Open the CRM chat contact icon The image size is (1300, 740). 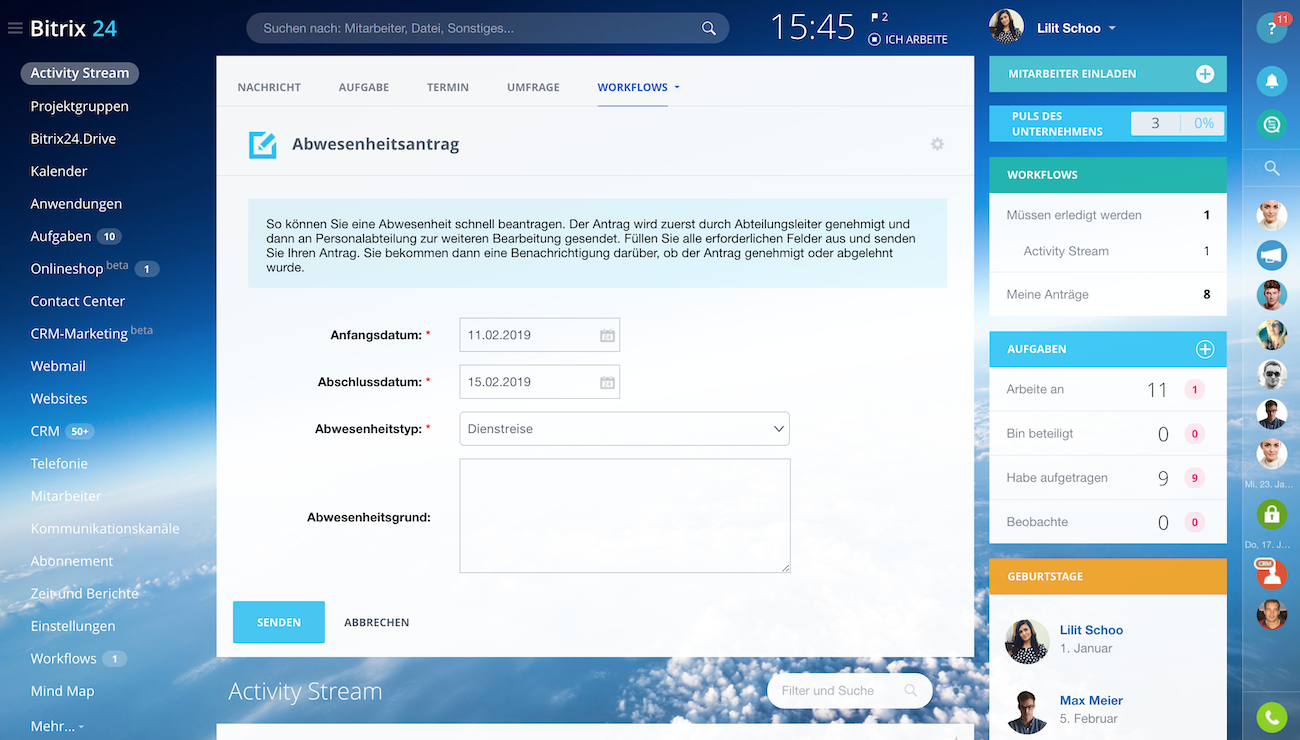click(x=1271, y=573)
